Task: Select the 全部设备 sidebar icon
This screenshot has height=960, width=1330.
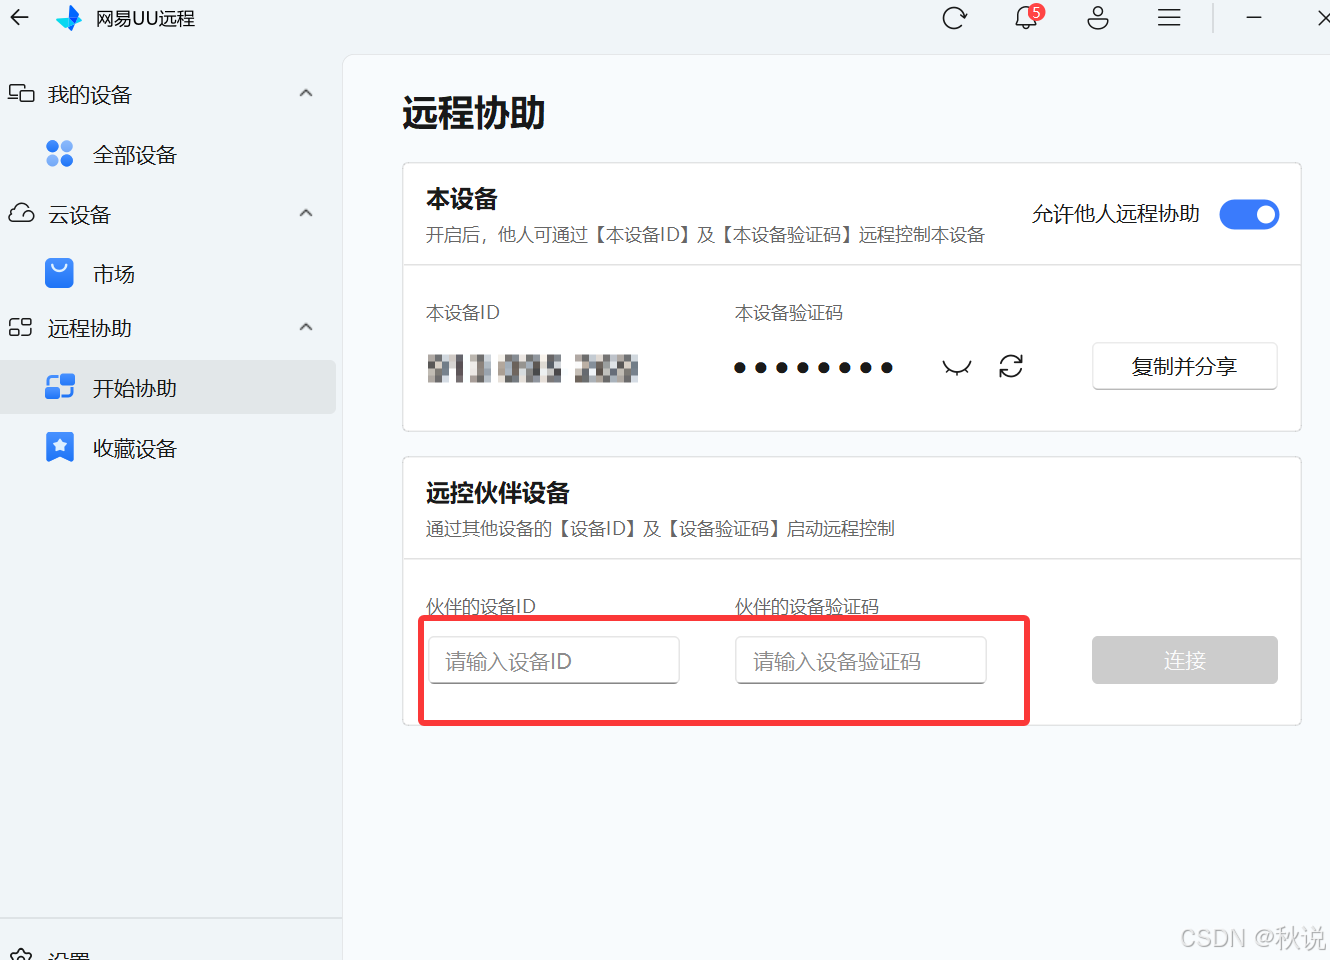Action: [60, 153]
